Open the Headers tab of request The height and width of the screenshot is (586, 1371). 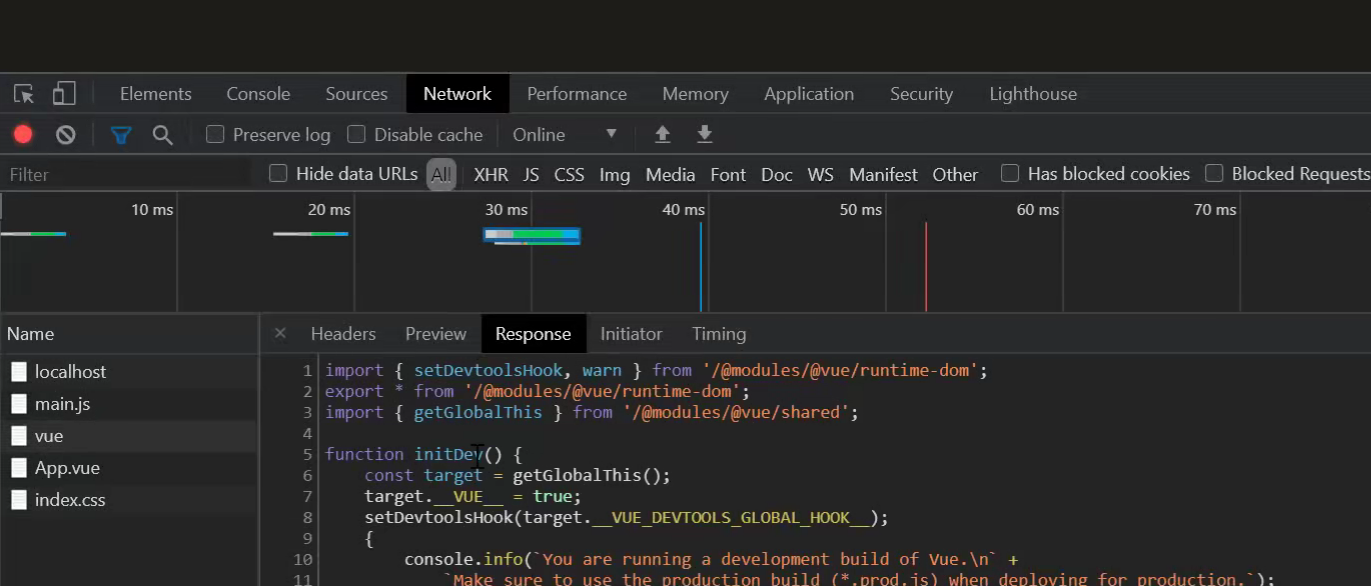click(343, 334)
